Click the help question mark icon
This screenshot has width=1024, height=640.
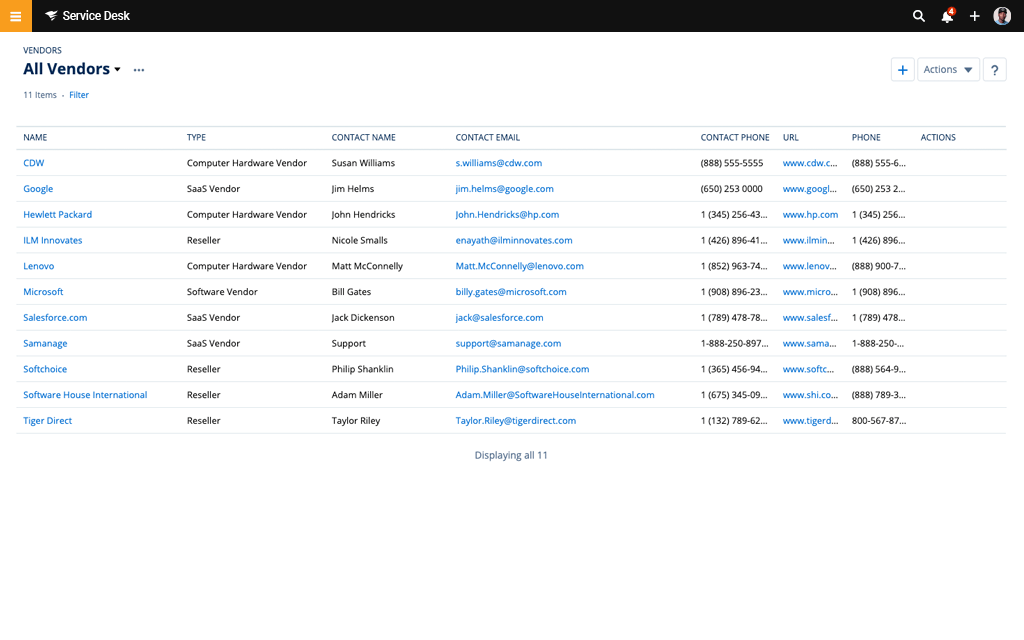(x=994, y=69)
